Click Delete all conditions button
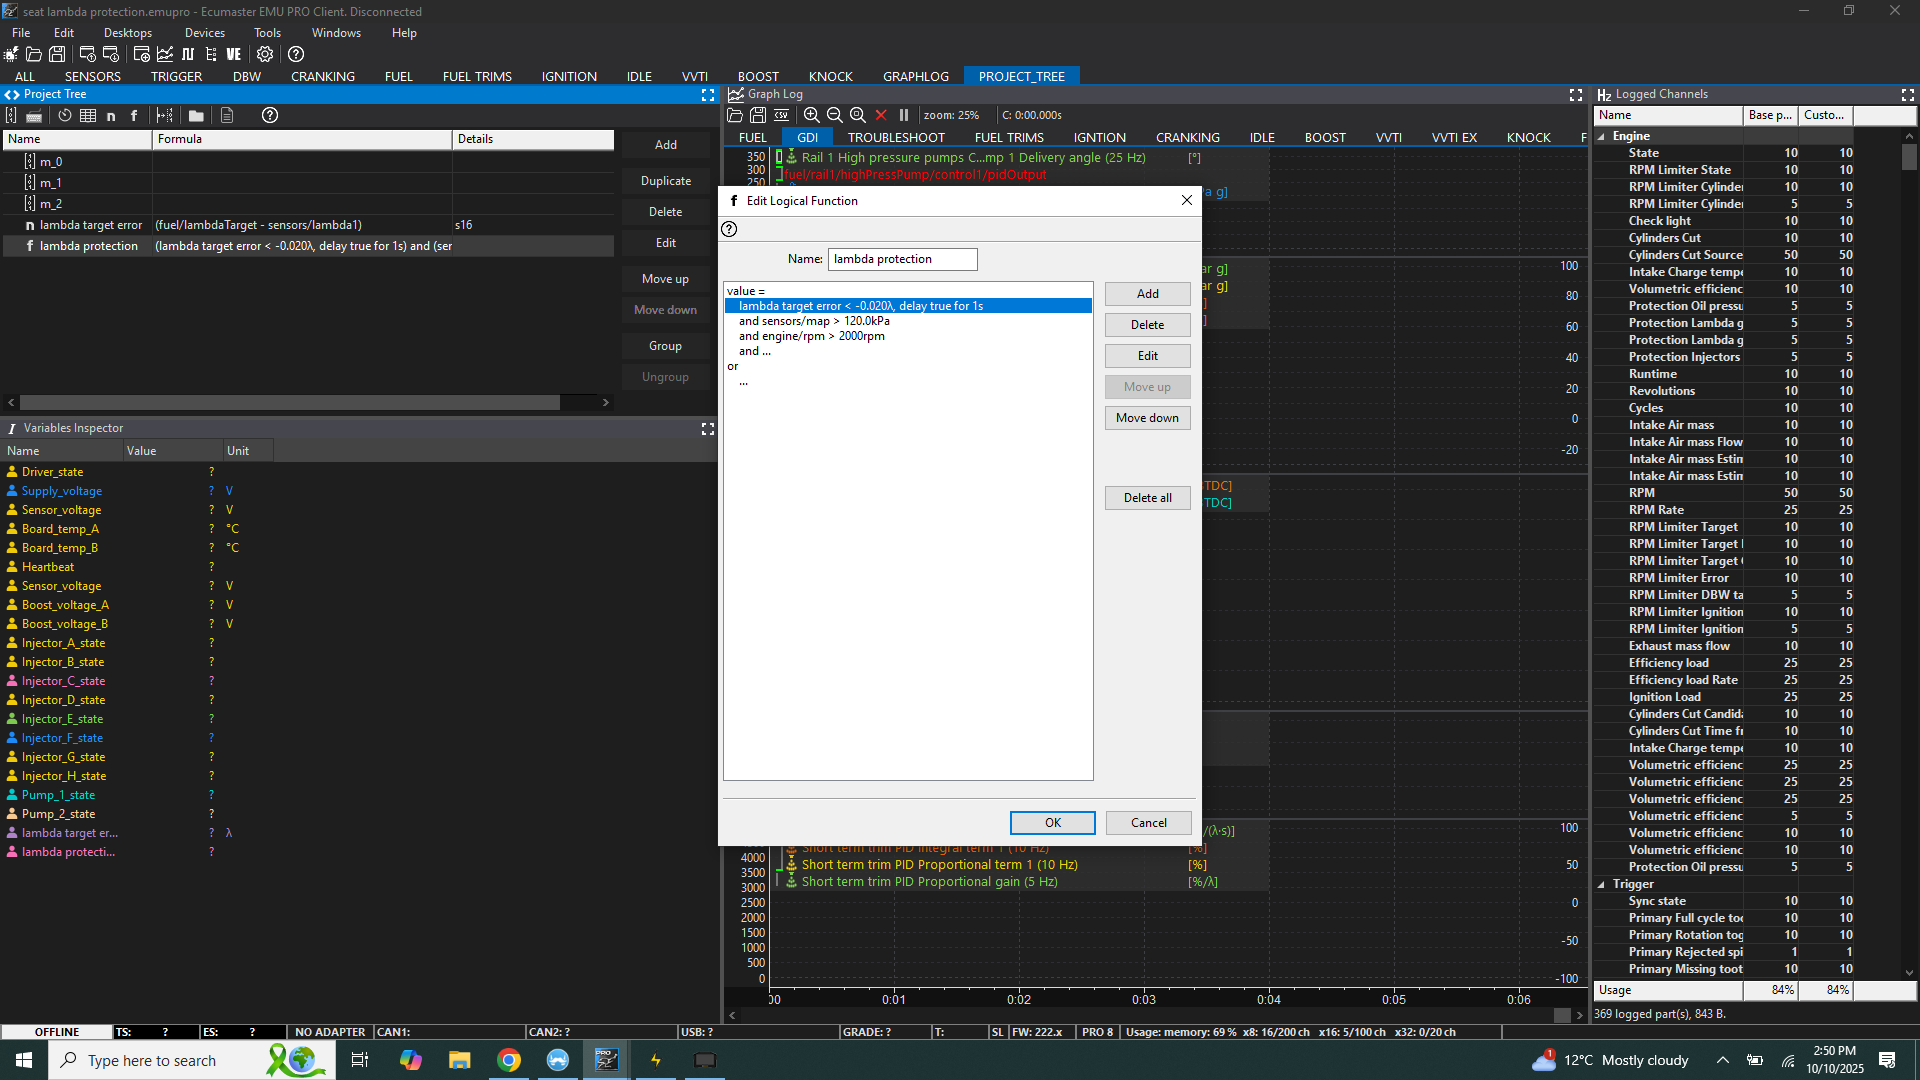 point(1147,498)
